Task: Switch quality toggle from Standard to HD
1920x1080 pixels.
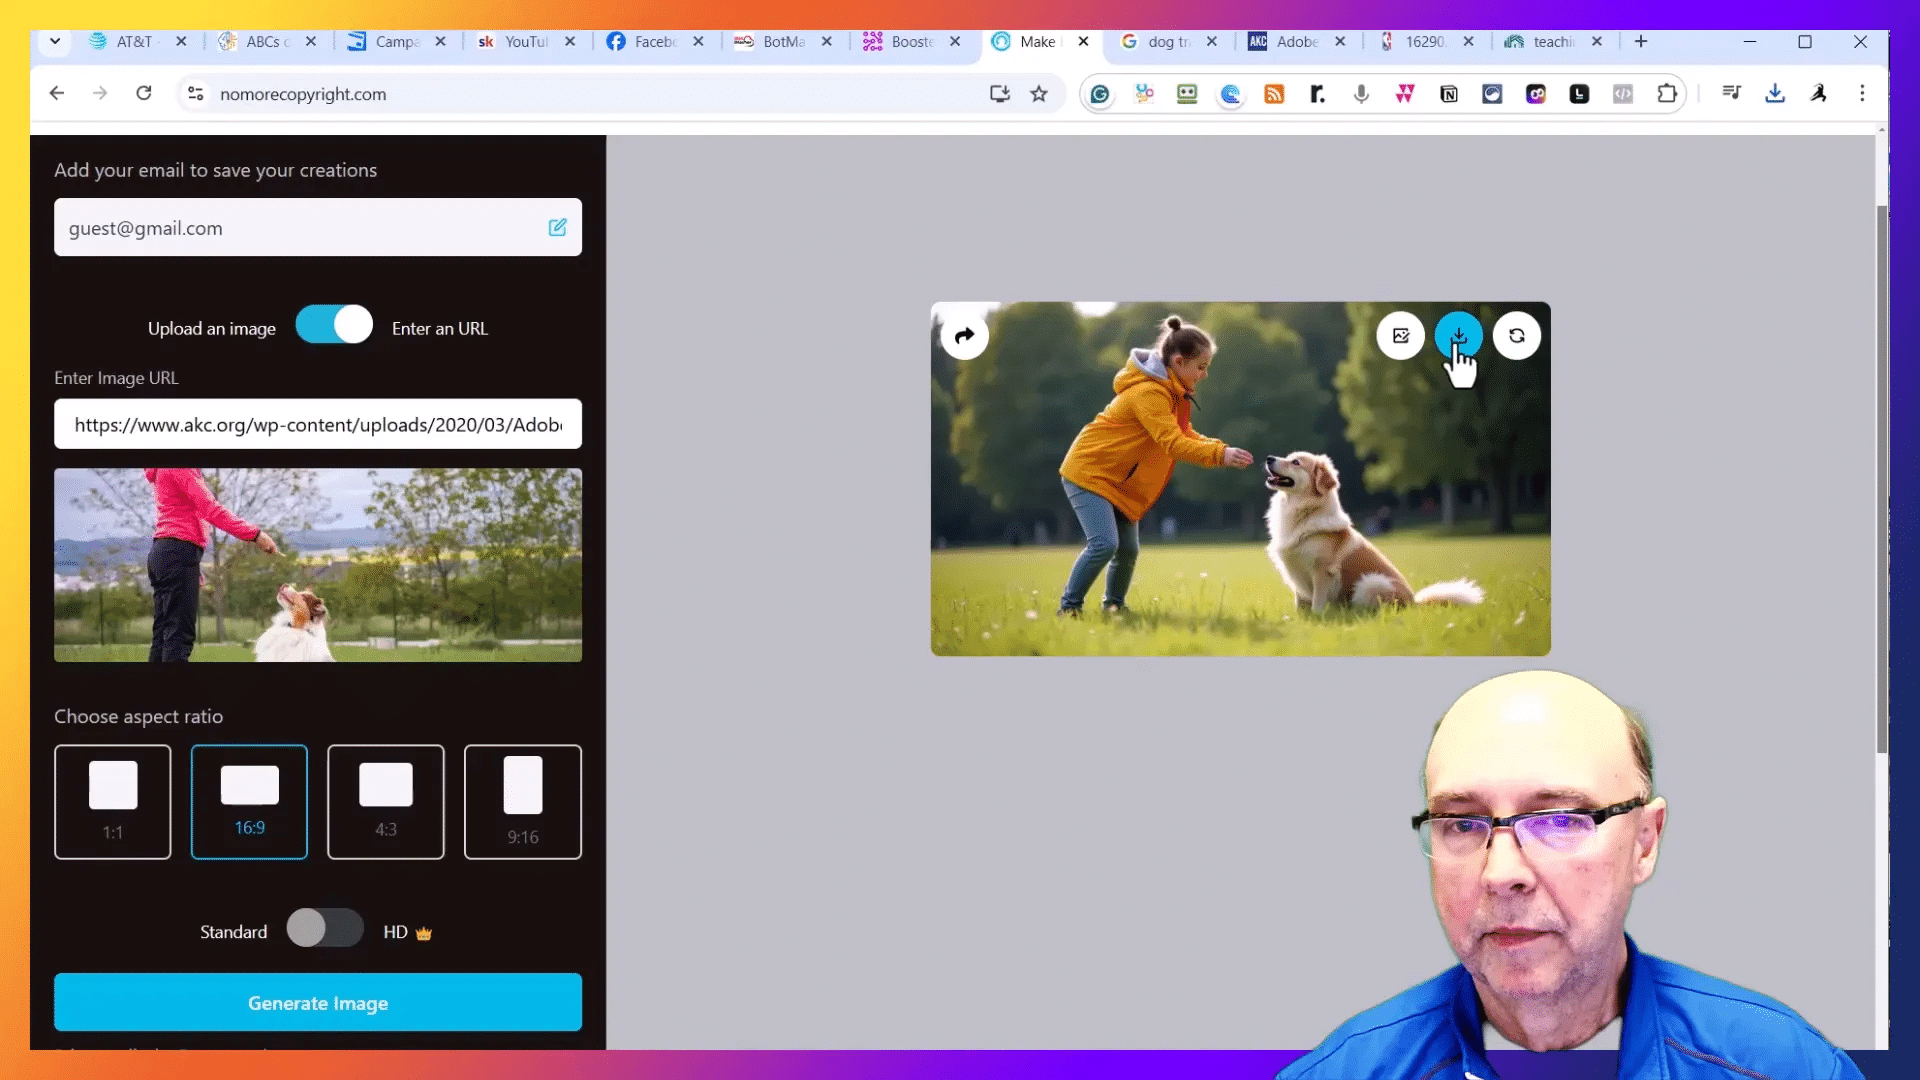Action: (x=324, y=929)
